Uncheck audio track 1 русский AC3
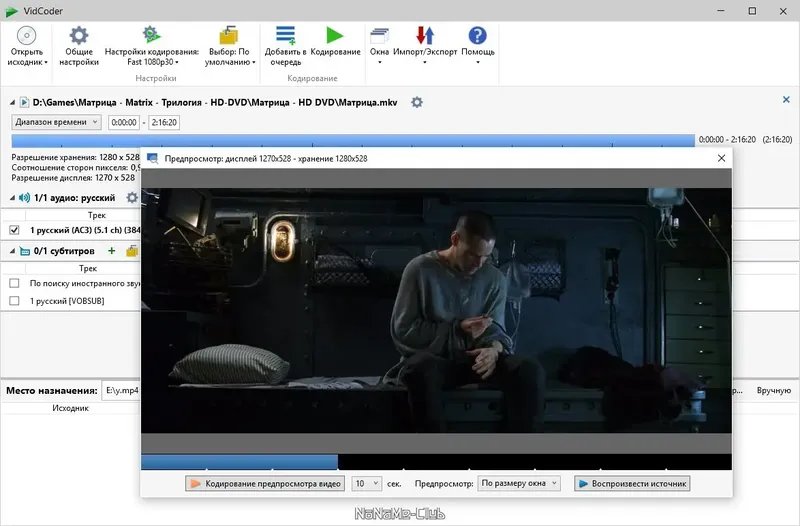Viewport: 800px width, 526px height. (14, 230)
